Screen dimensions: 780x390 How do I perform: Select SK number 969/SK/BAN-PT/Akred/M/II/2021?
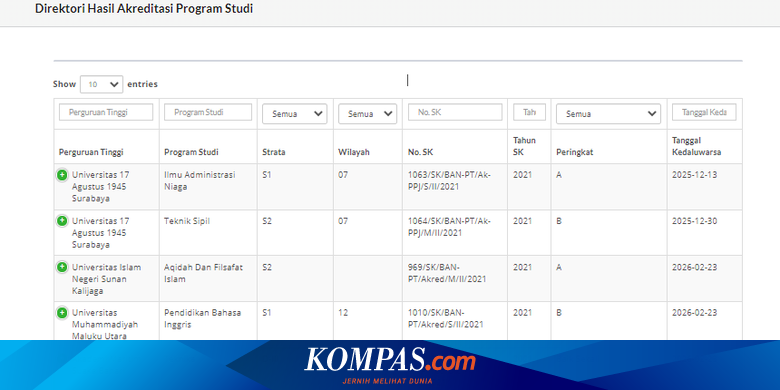click(447, 273)
